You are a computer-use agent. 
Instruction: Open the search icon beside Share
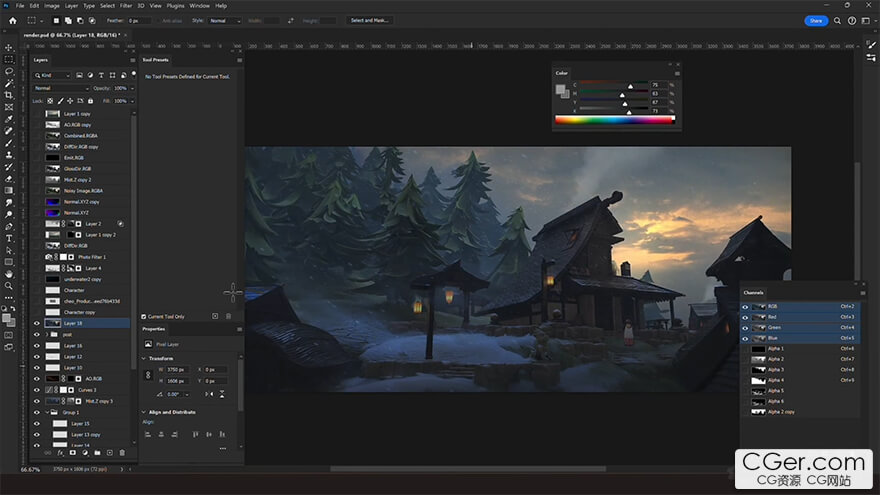(x=837, y=21)
